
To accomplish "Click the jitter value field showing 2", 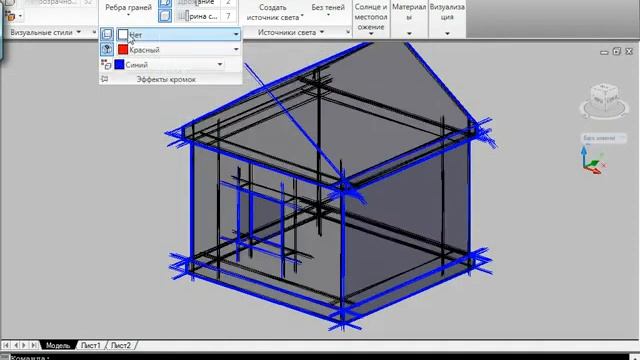I will [x=228, y=3].
